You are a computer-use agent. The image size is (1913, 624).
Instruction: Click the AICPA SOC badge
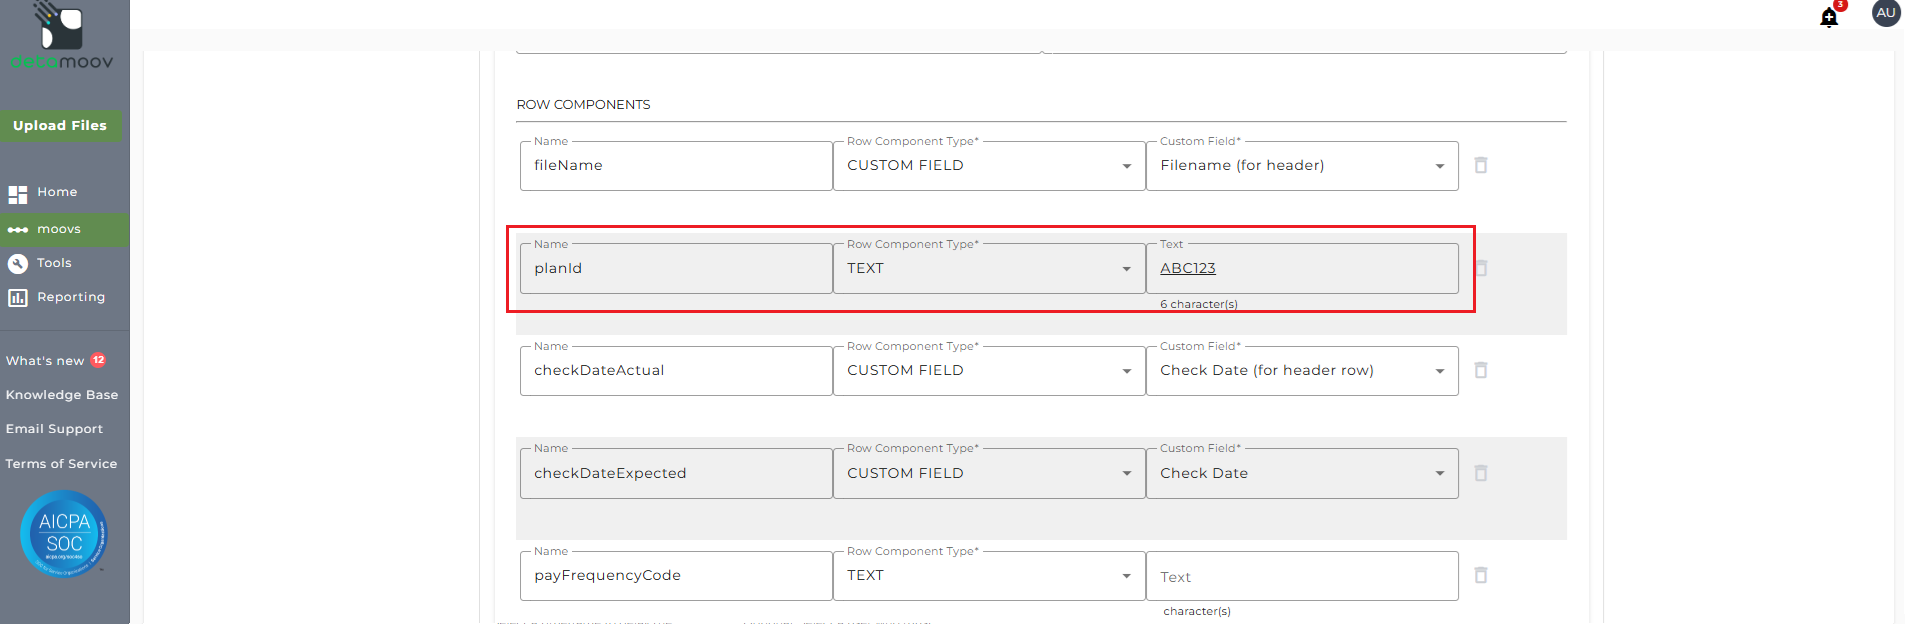pos(64,533)
